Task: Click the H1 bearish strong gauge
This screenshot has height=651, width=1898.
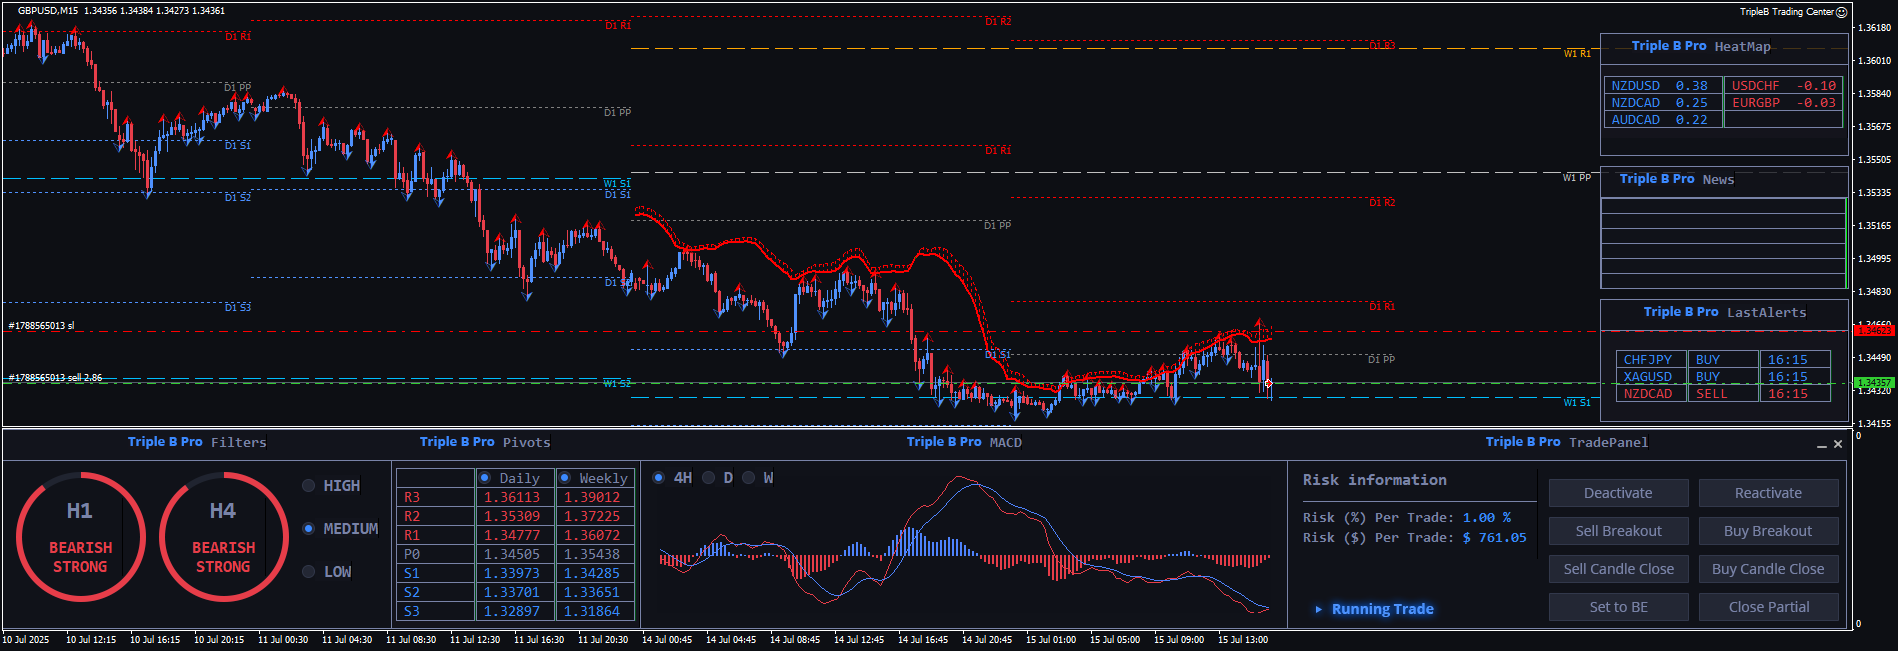Action: (80, 537)
